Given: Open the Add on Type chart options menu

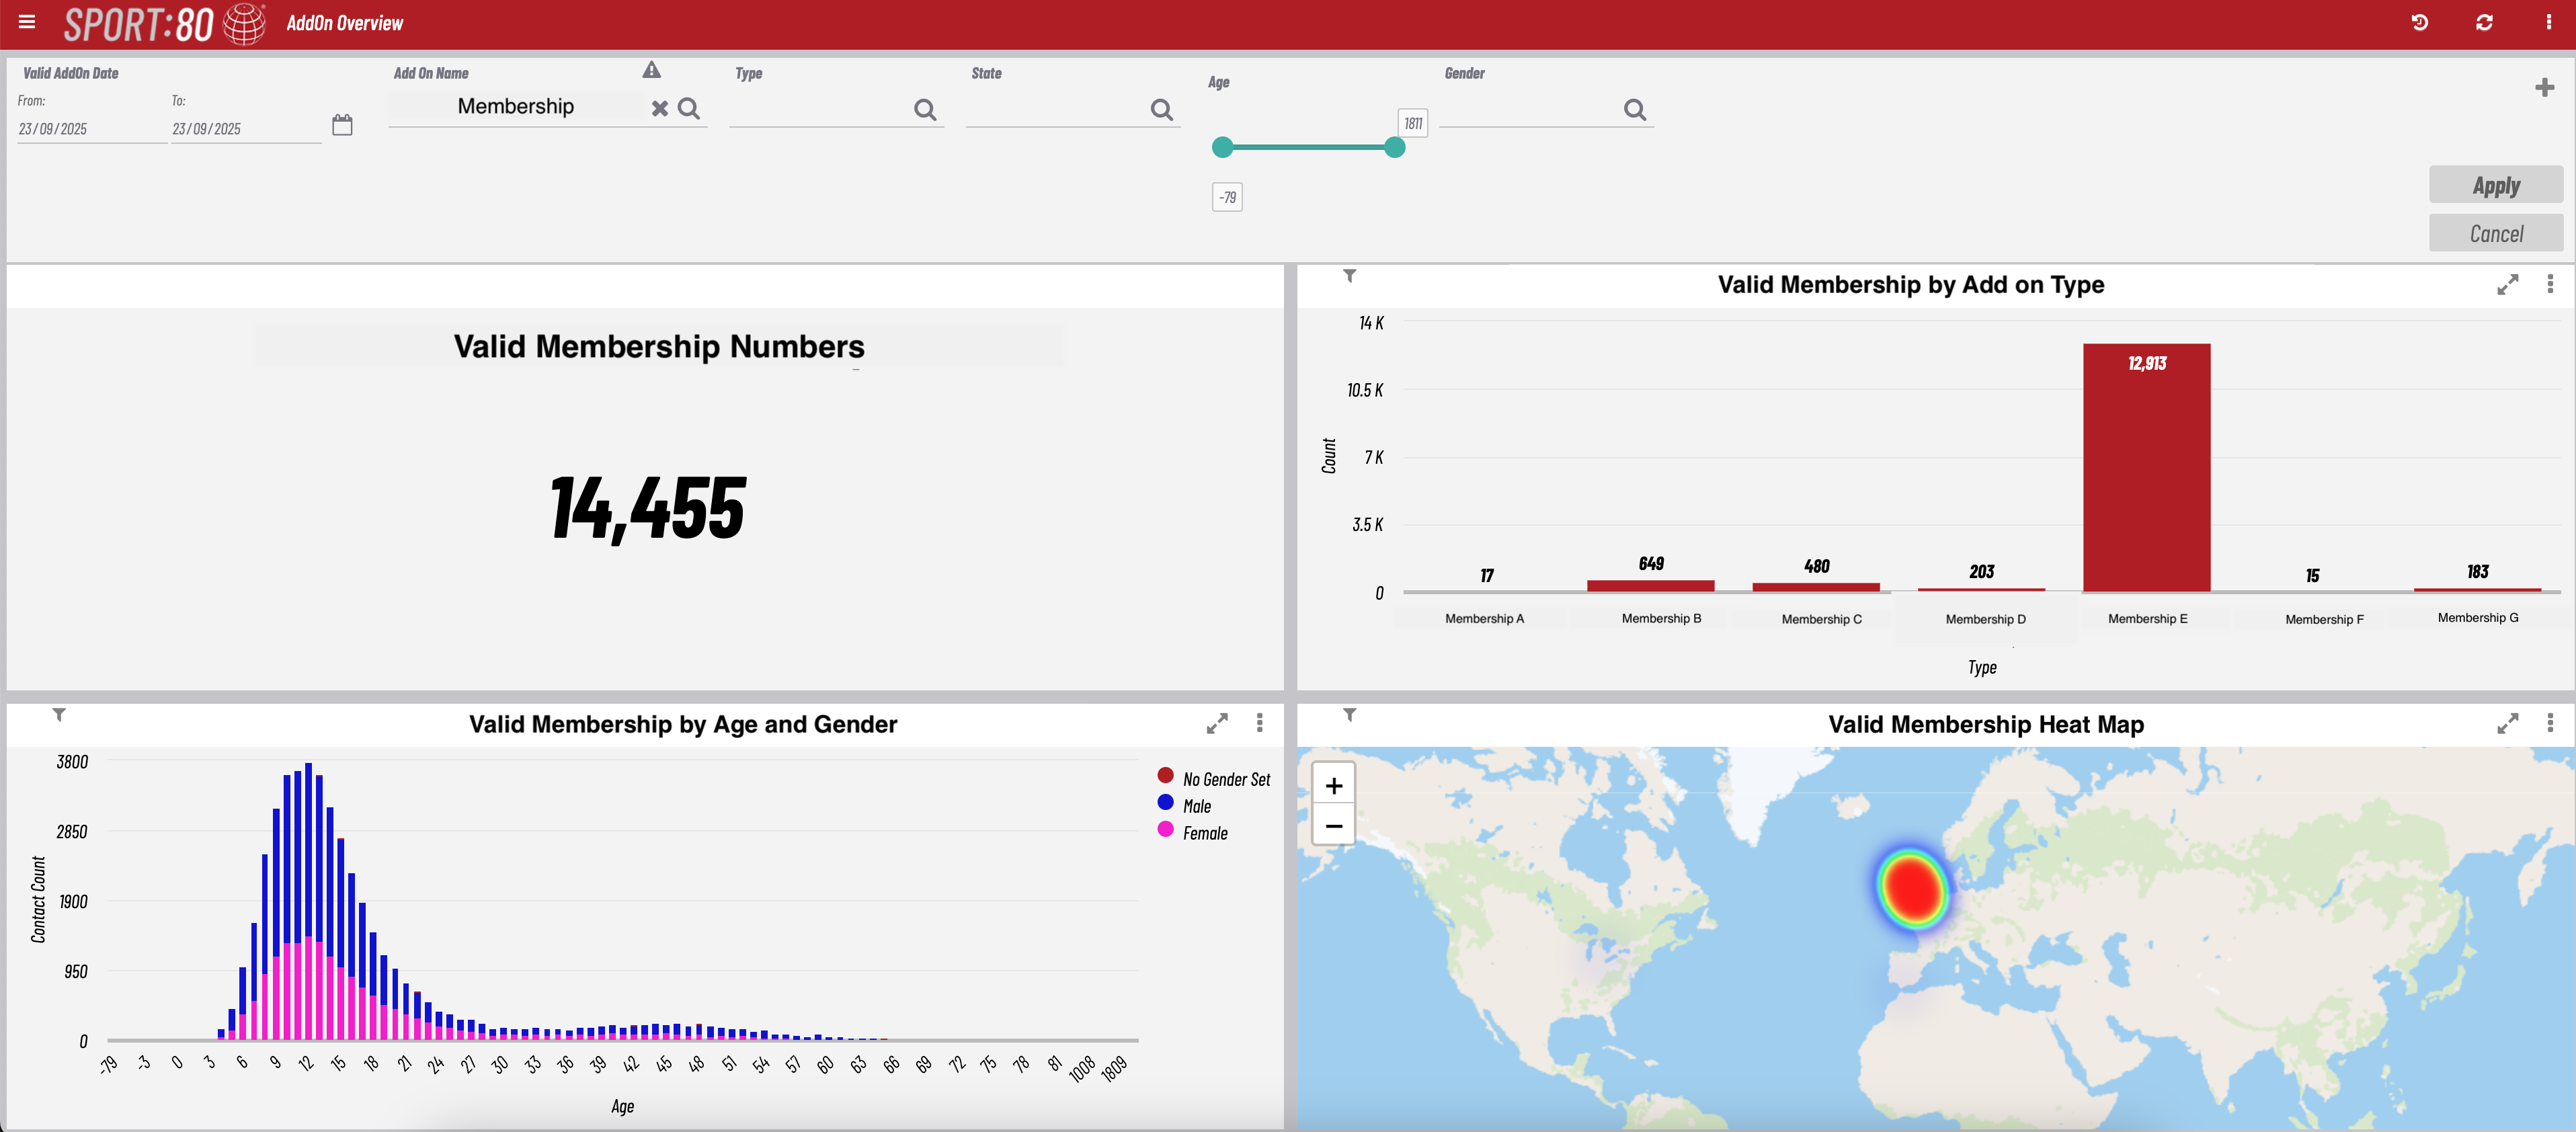Looking at the screenshot, I should tap(2550, 284).
